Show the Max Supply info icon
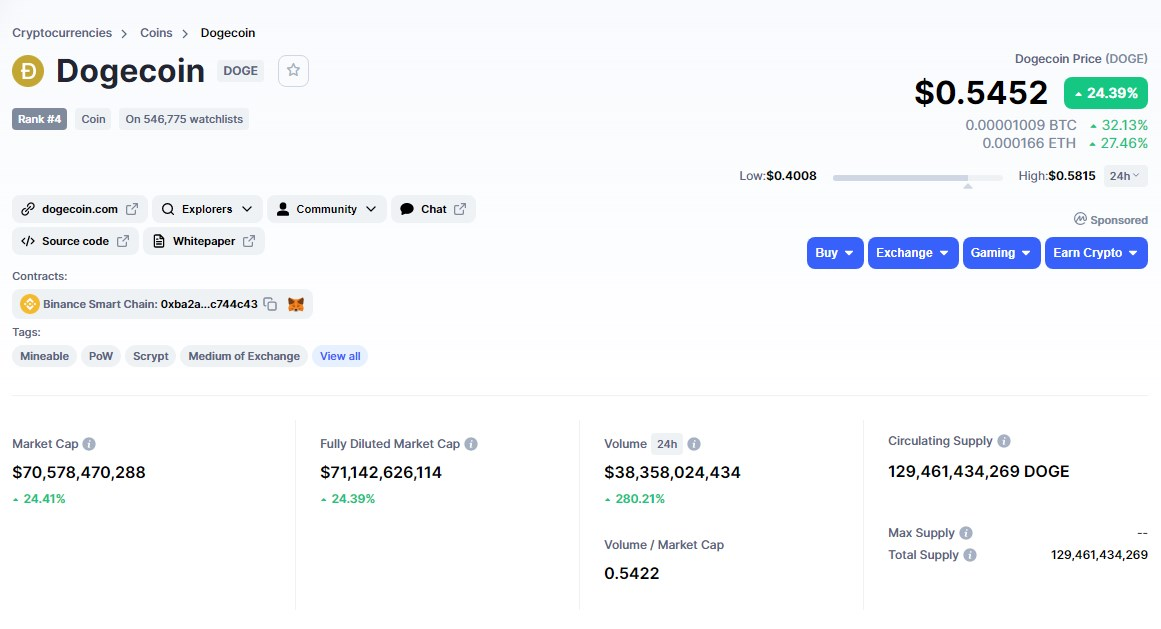Image resolution: width=1161 pixels, height=629 pixels. 966,533
